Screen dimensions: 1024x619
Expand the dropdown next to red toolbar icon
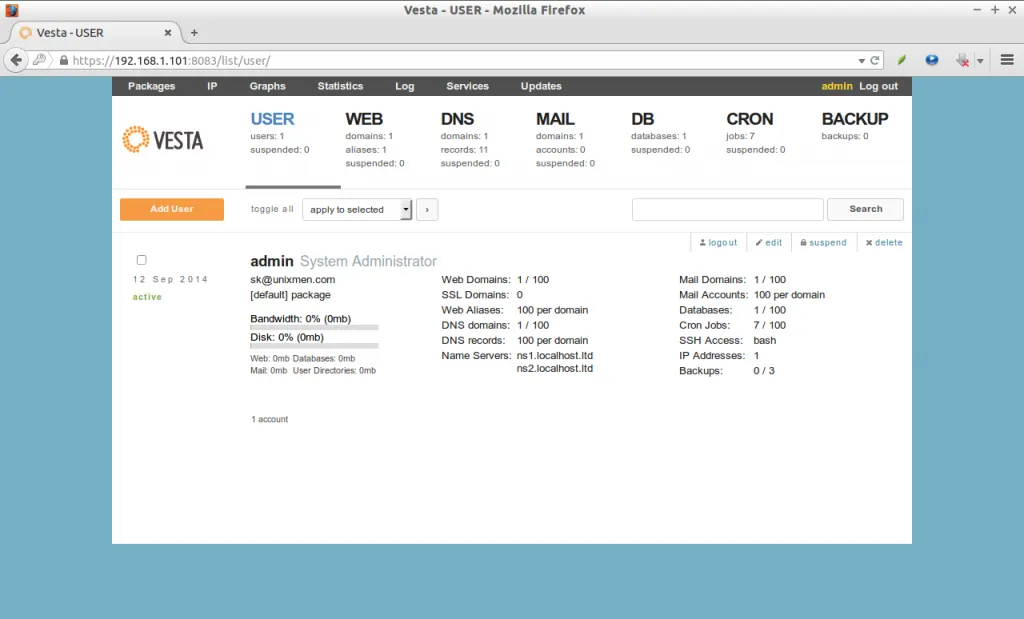(x=980, y=61)
